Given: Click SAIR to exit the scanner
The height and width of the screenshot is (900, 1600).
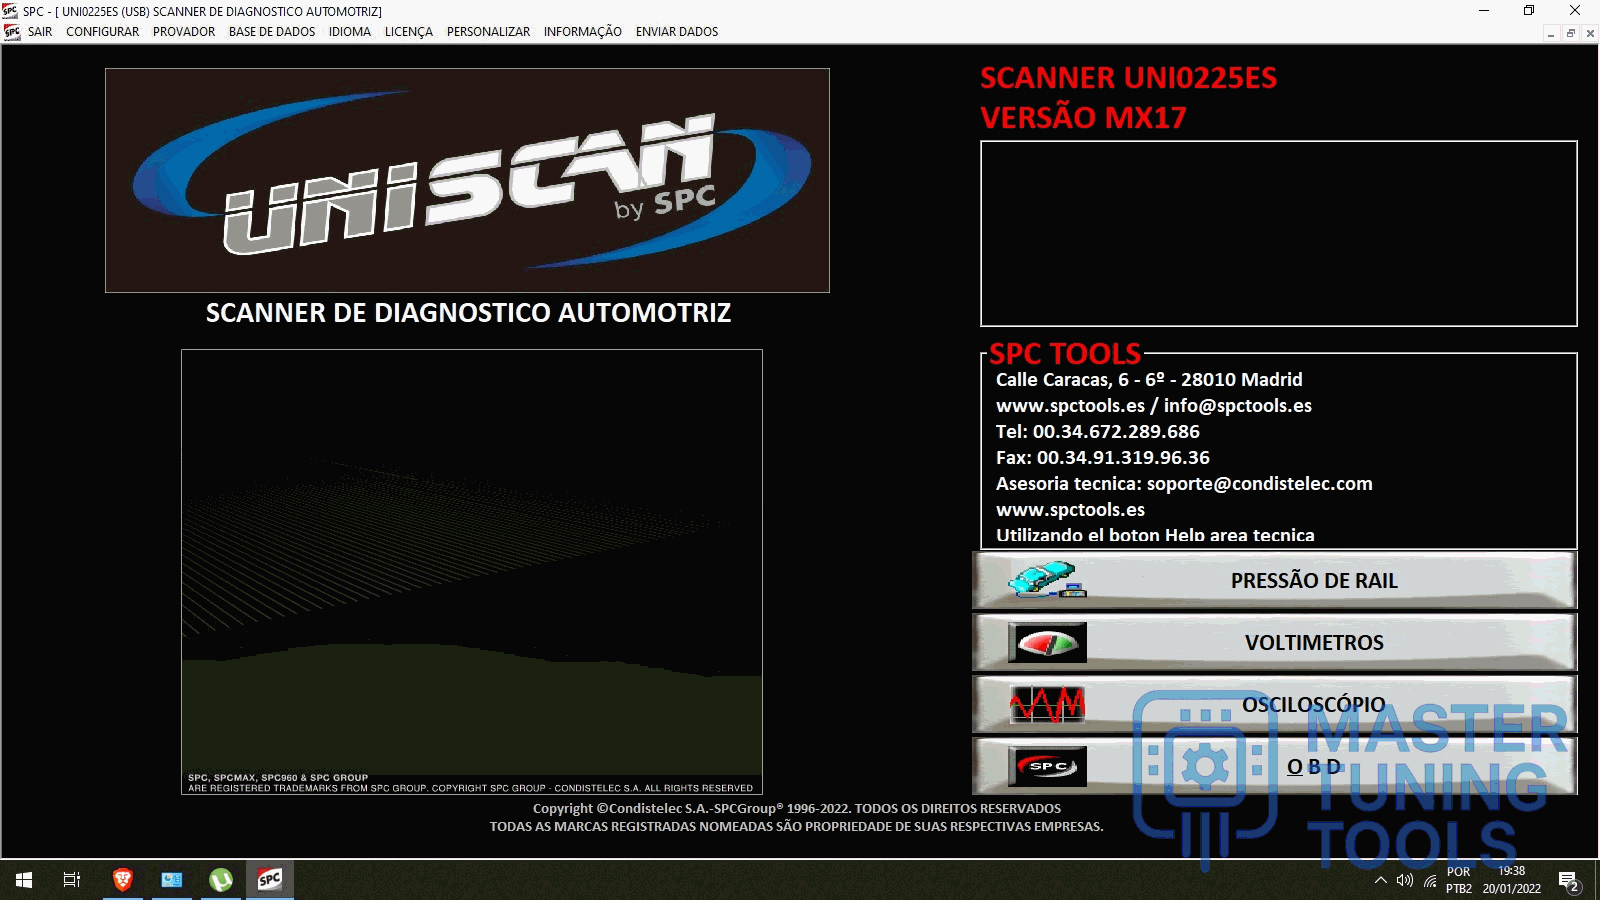Looking at the screenshot, I should [x=40, y=32].
